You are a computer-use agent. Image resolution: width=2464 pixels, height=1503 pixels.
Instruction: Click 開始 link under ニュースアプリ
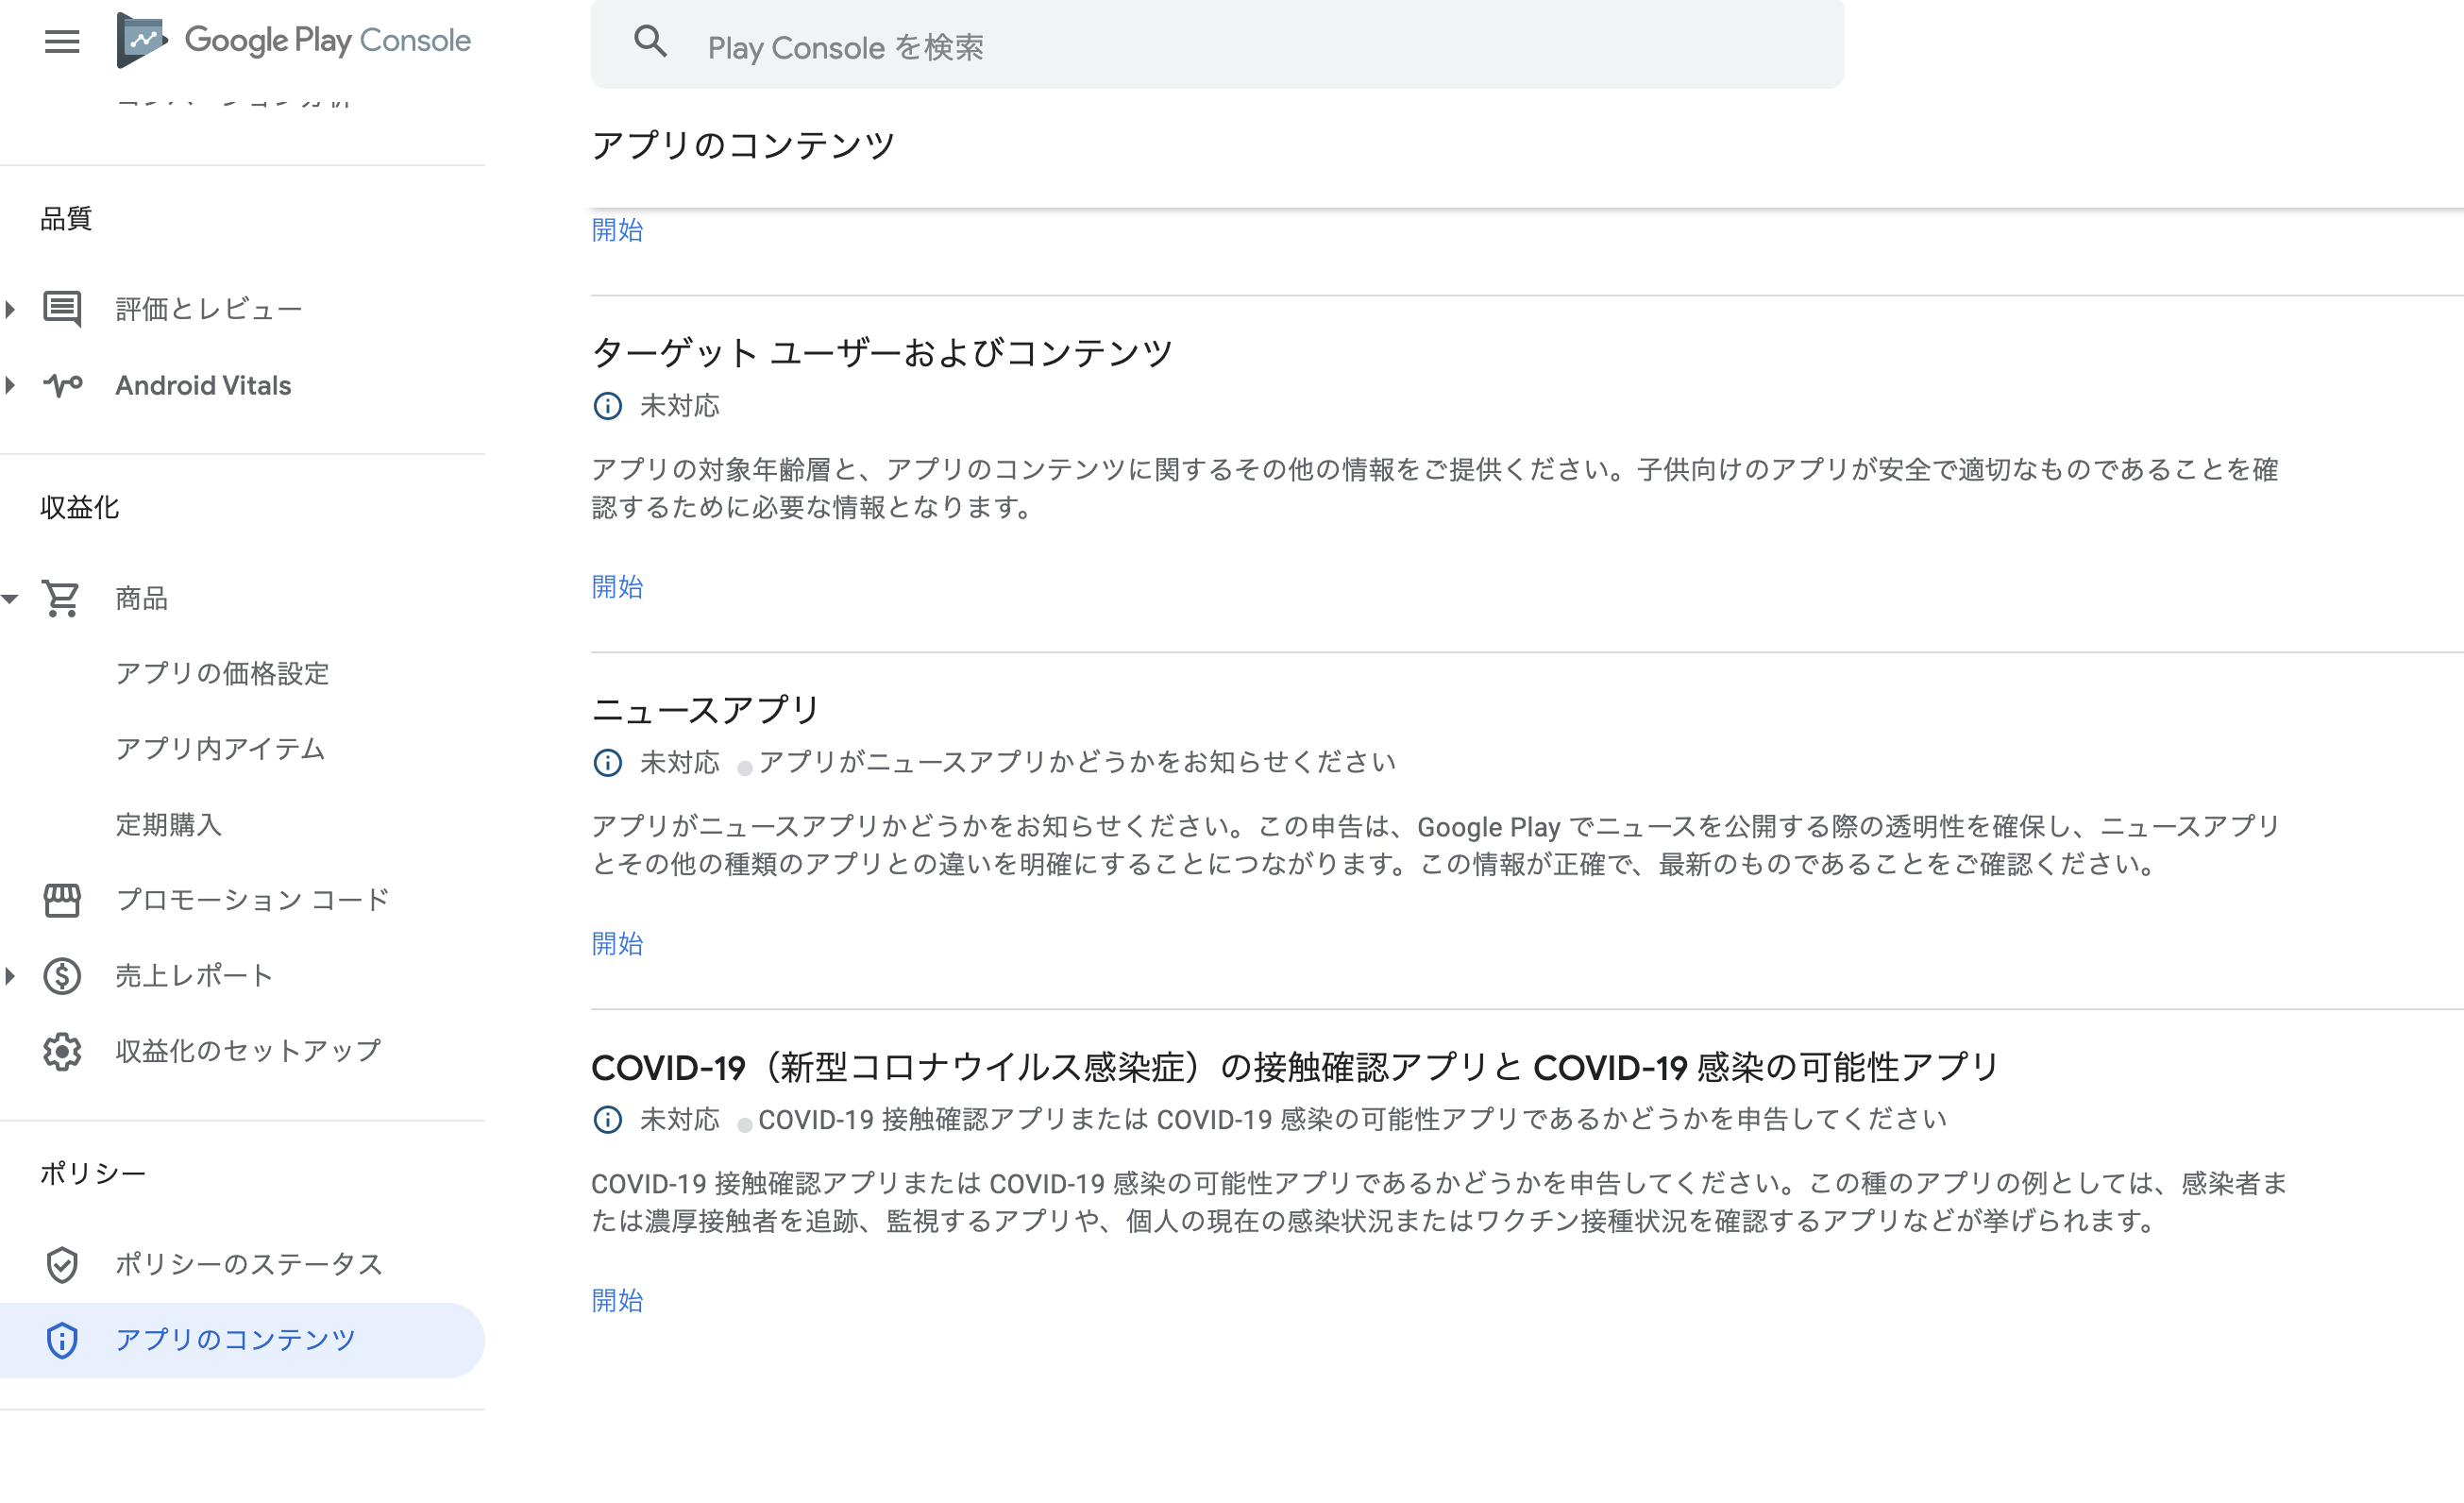tap(617, 943)
